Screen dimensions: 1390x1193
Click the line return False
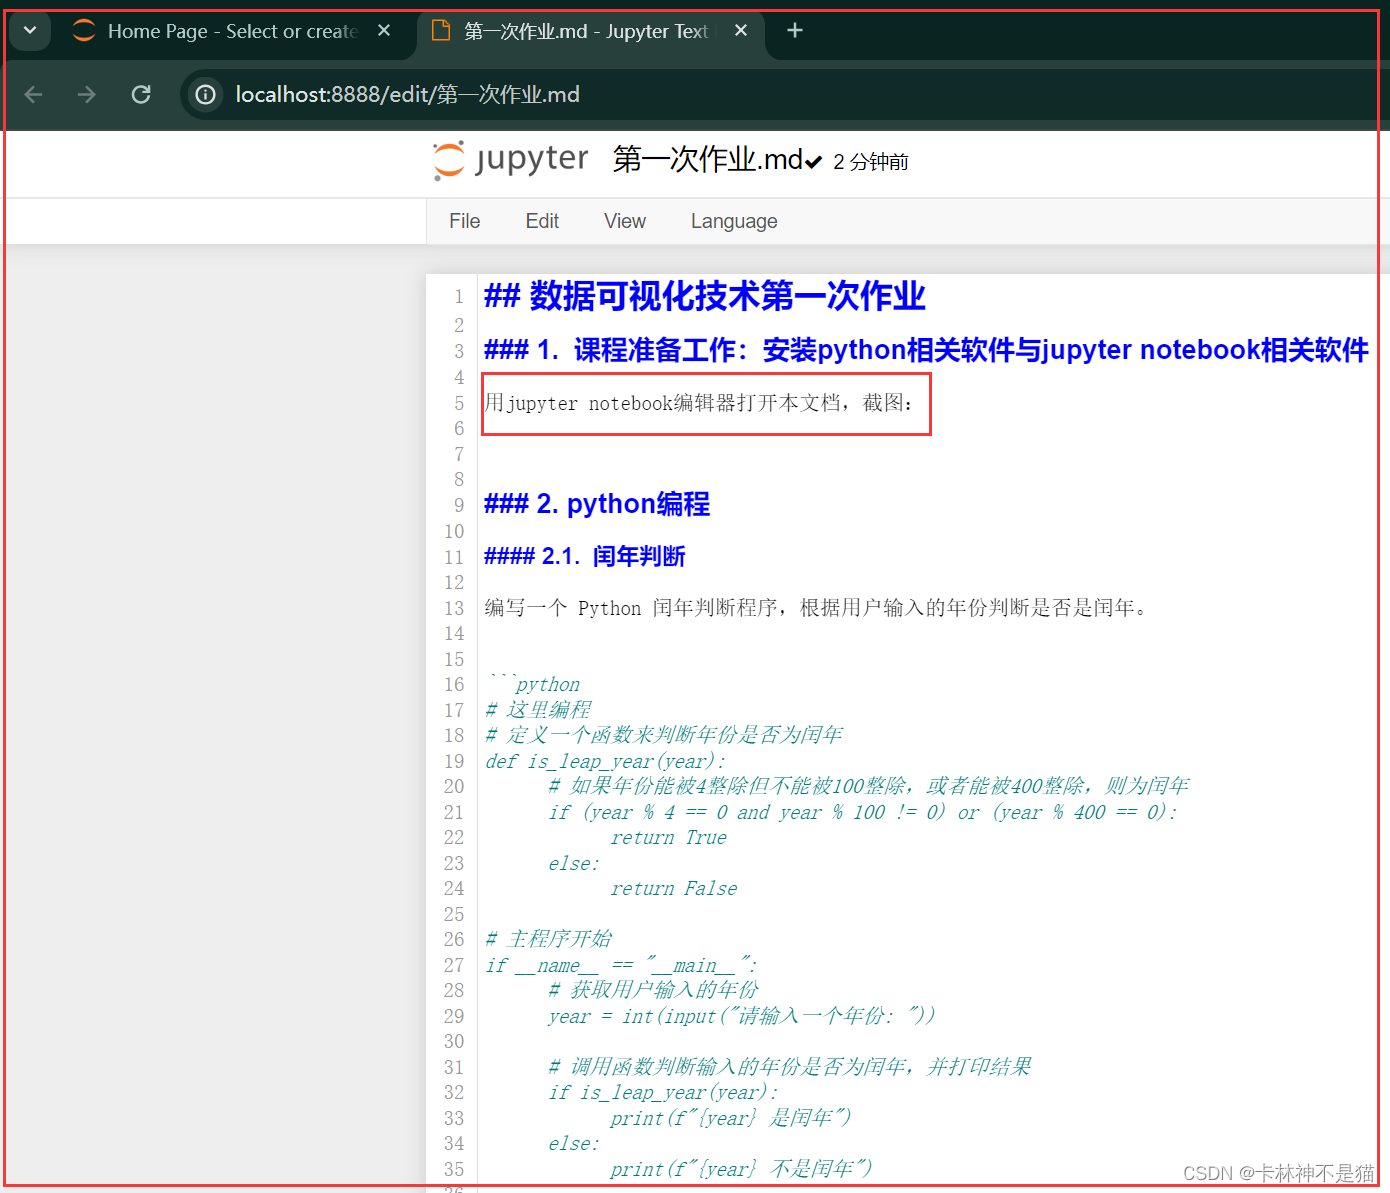(x=674, y=888)
